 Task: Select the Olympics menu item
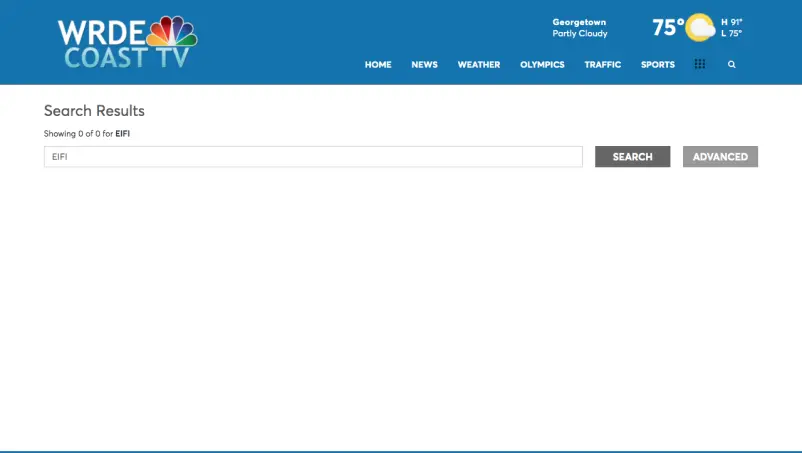pyautogui.click(x=542, y=64)
